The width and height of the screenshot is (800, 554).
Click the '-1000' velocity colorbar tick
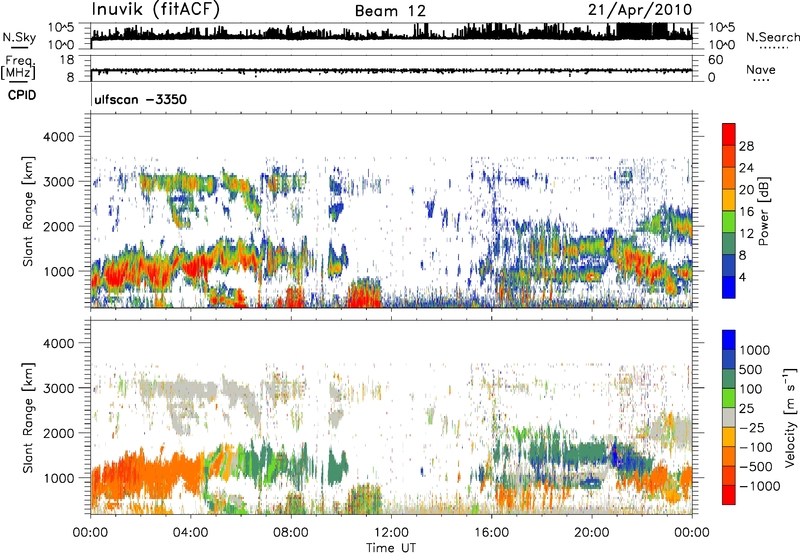click(x=760, y=486)
